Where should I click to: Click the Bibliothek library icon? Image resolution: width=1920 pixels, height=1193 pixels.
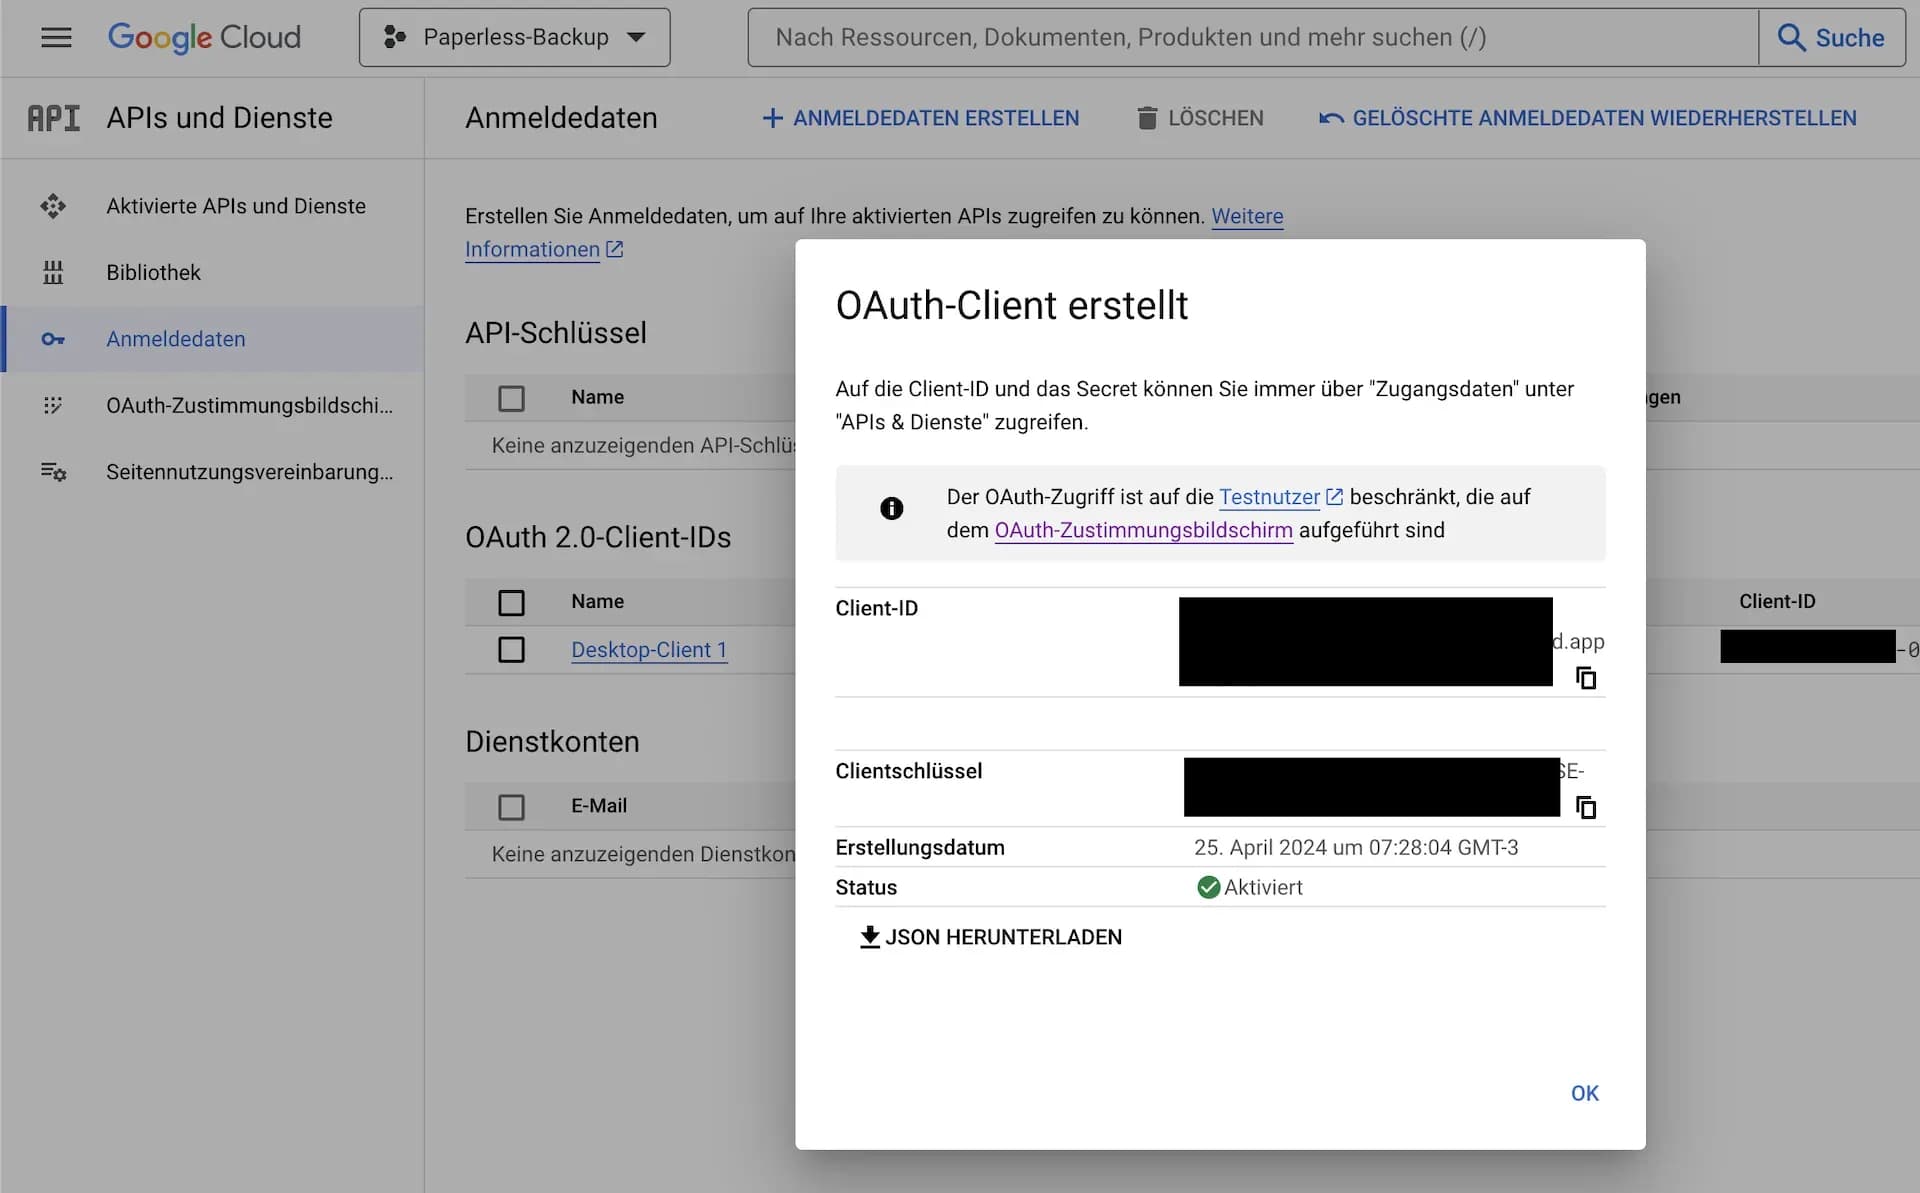coord(53,273)
